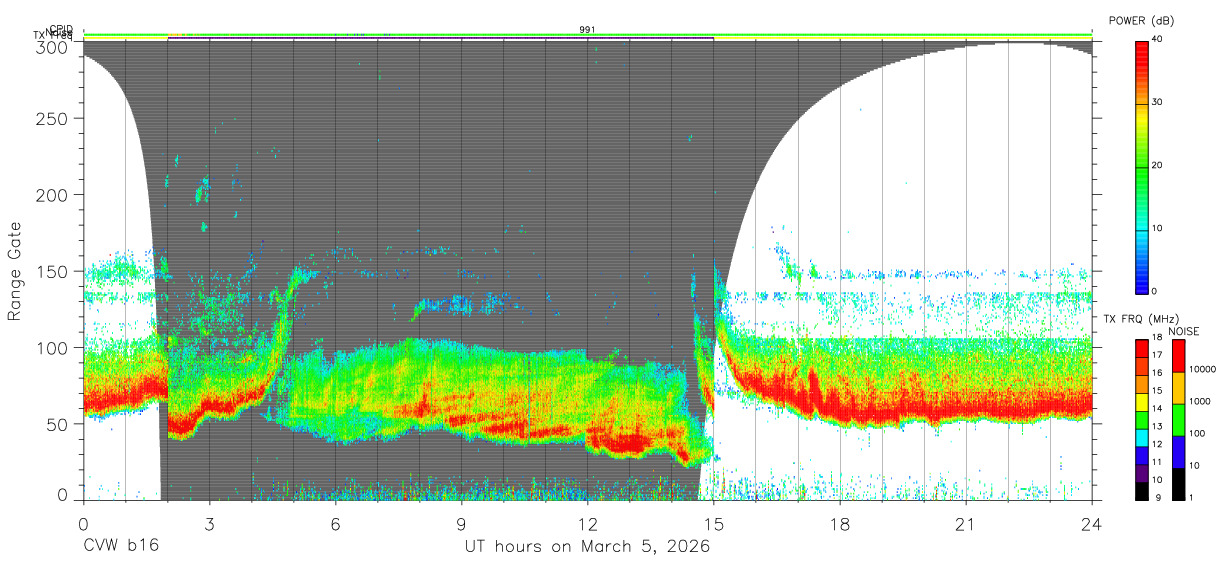Click the 6 hour tick on the time axis
The image size is (1228, 567).
(335, 523)
